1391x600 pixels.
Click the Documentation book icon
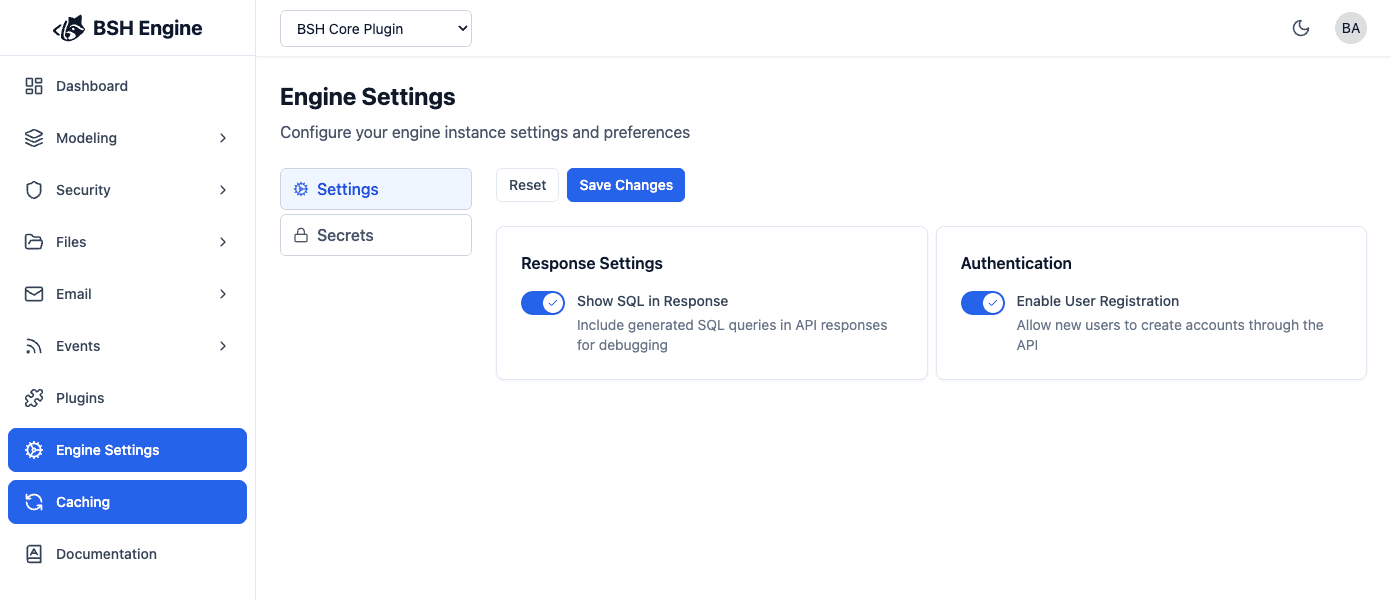(x=33, y=554)
